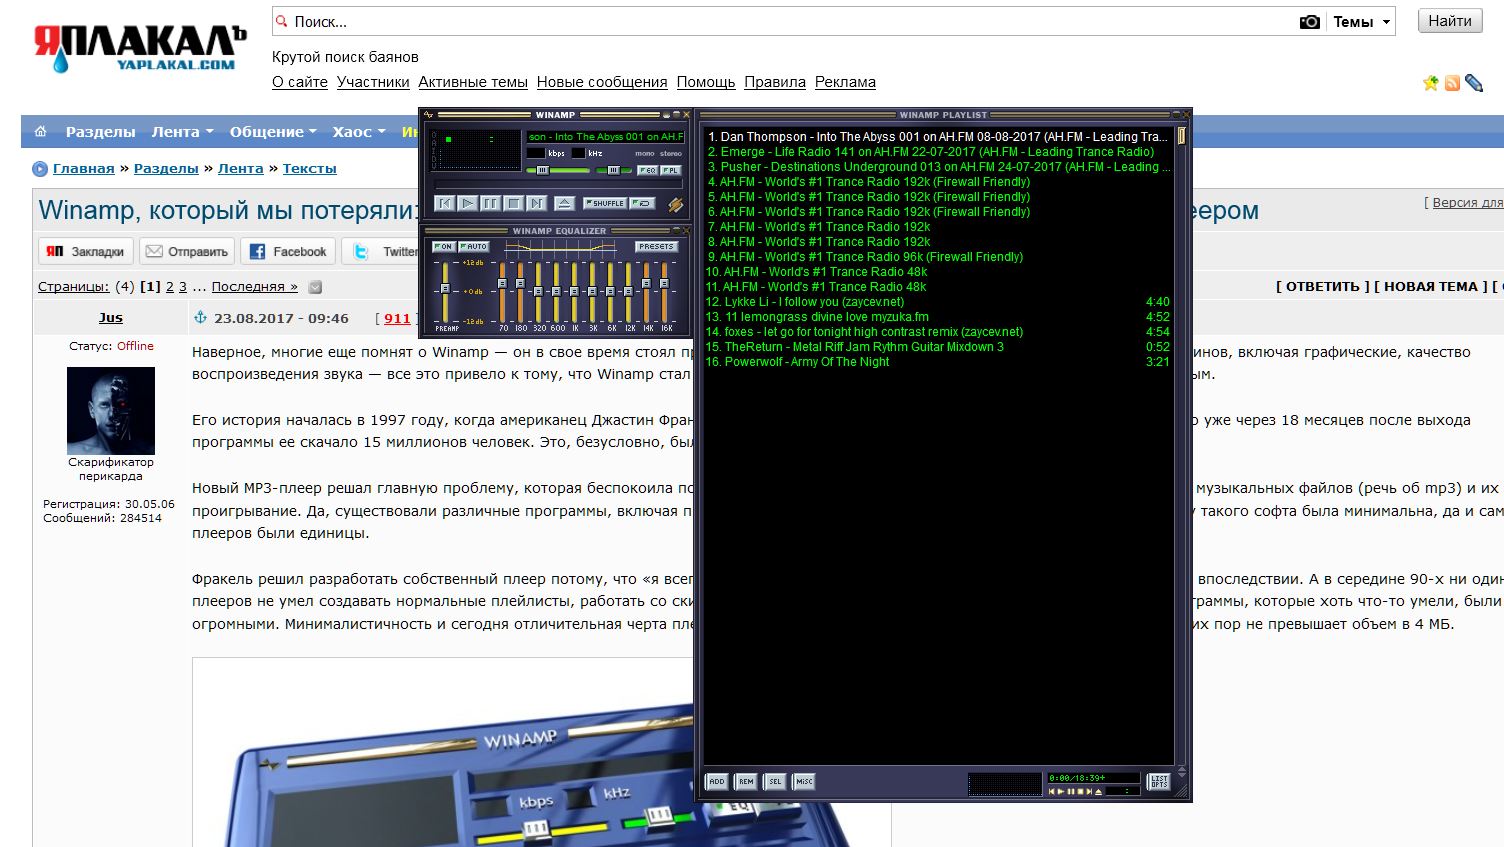Viewport: 1504px width, 847px height.
Task: Open the Новые сообщения link
Action: (x=602, y=82)
